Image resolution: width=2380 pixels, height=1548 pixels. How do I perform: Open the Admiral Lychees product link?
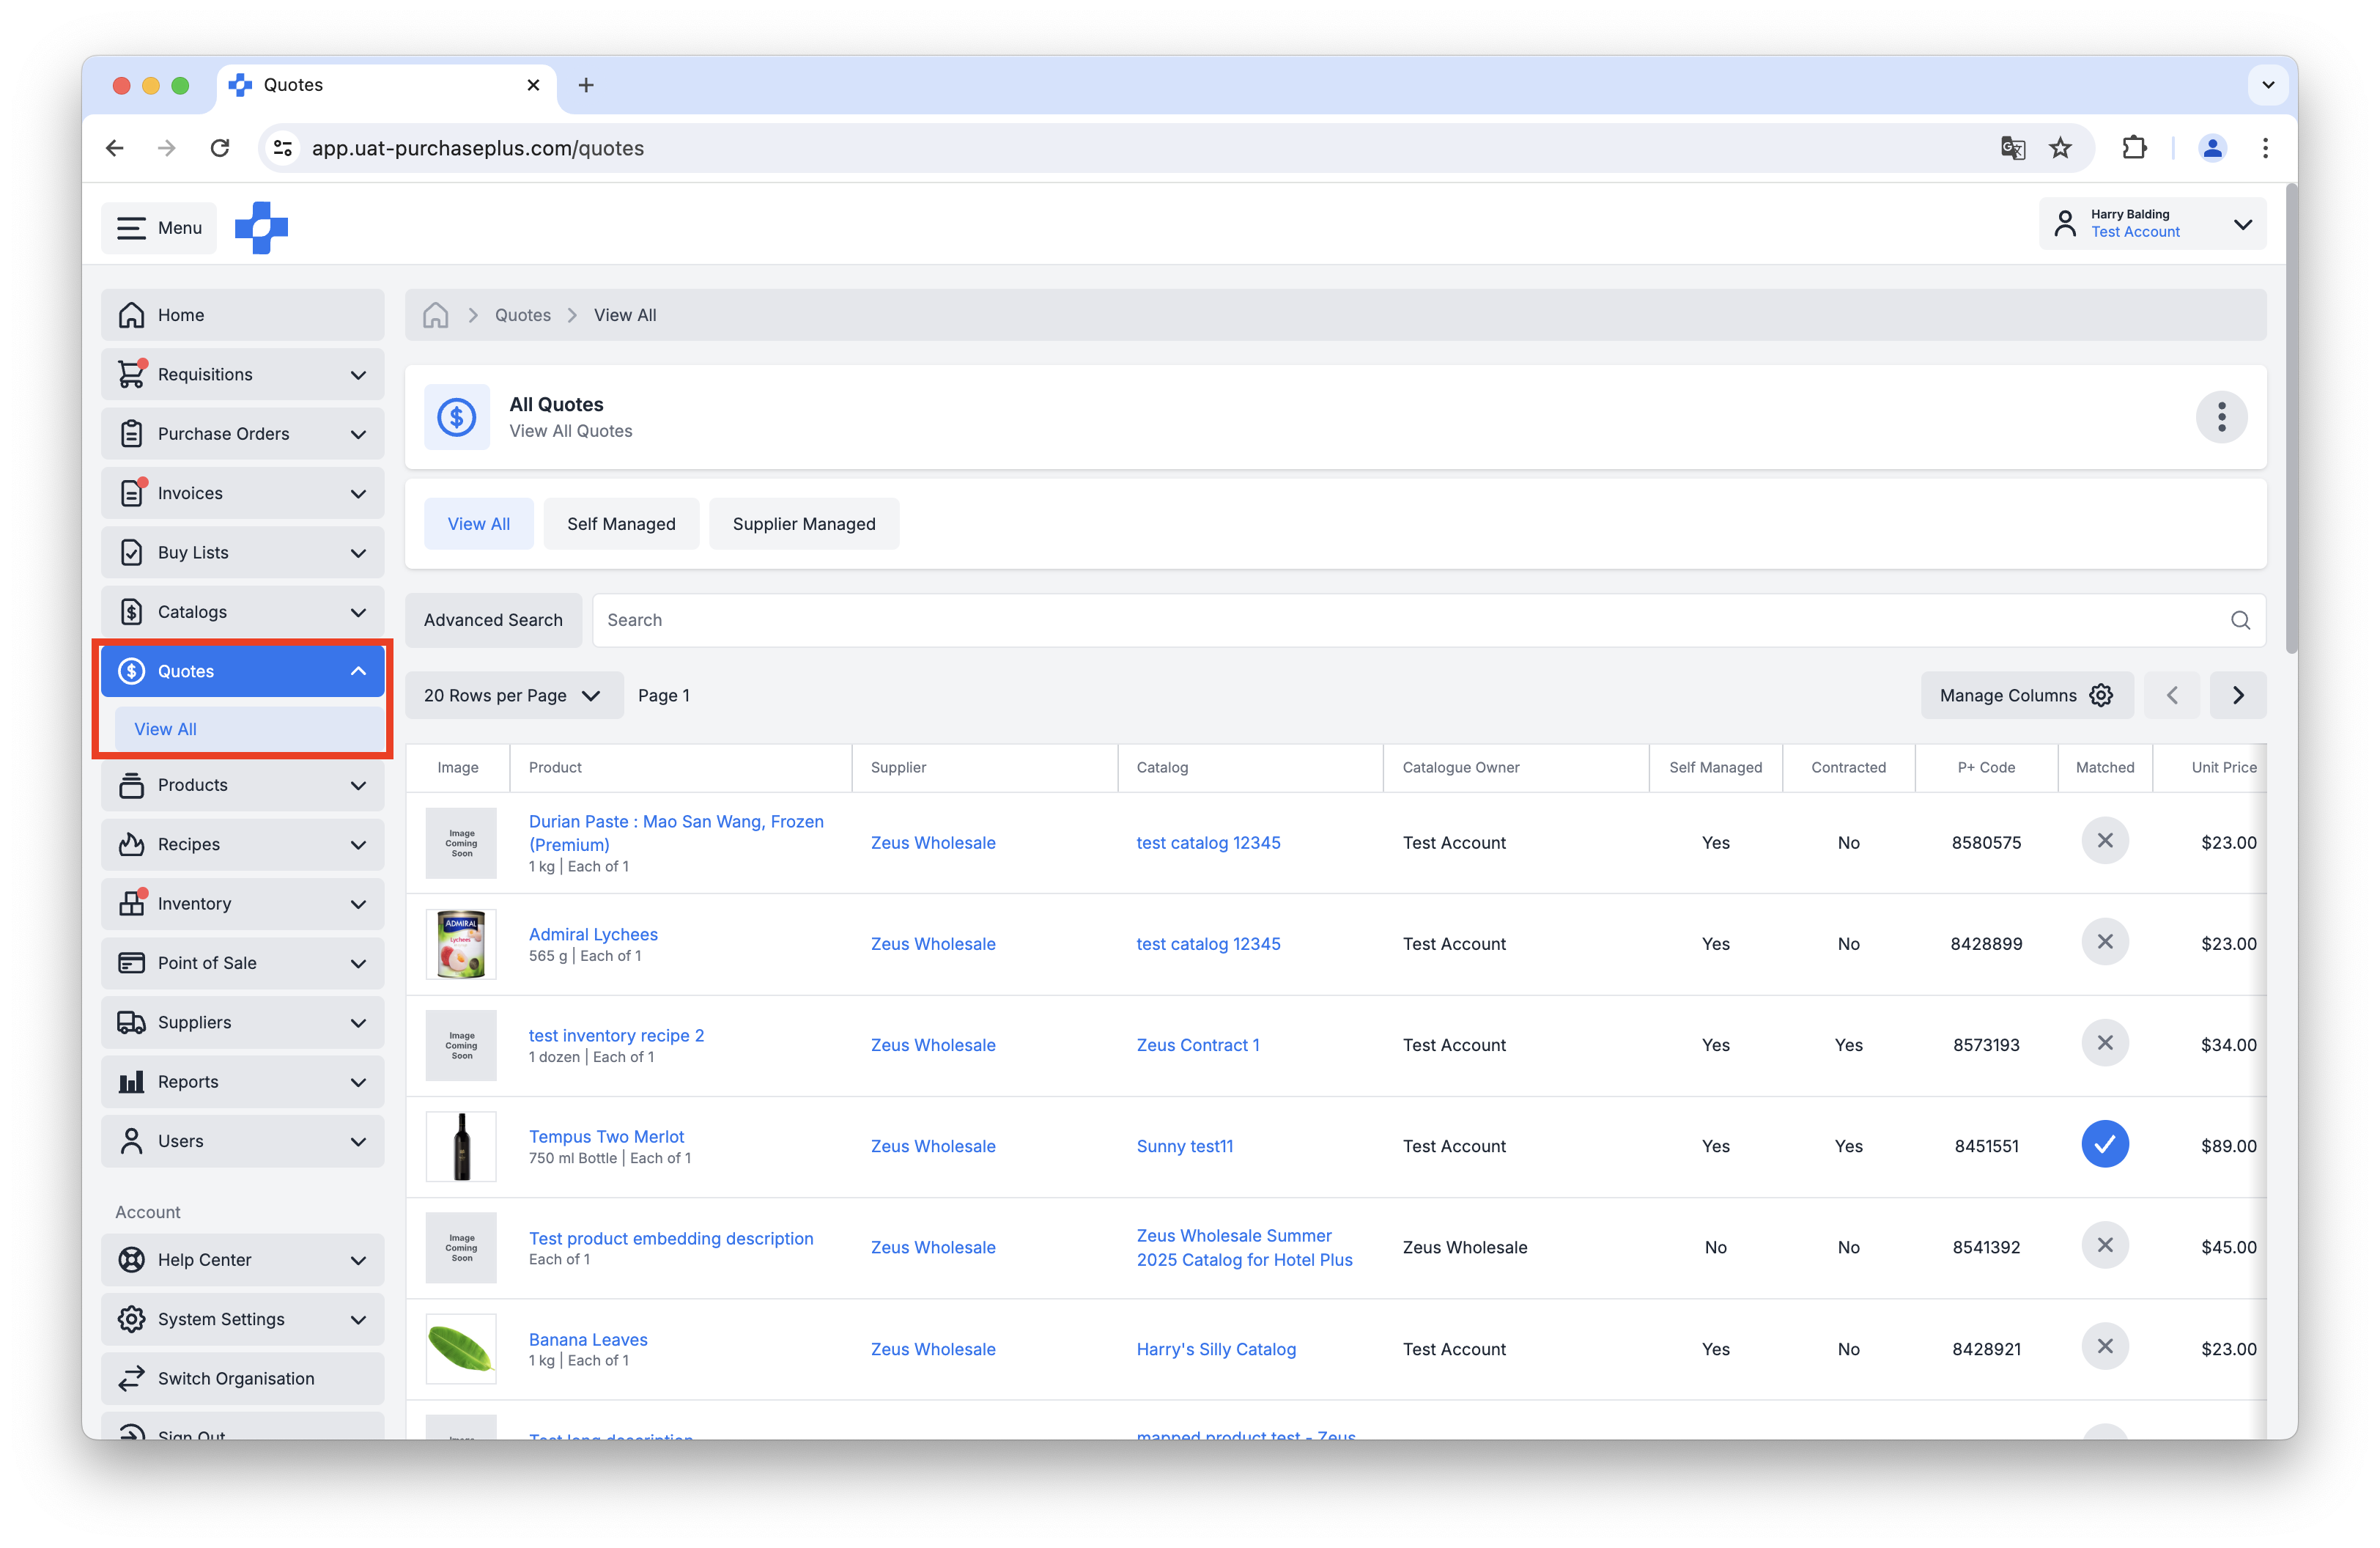click(x=593, y=934)
